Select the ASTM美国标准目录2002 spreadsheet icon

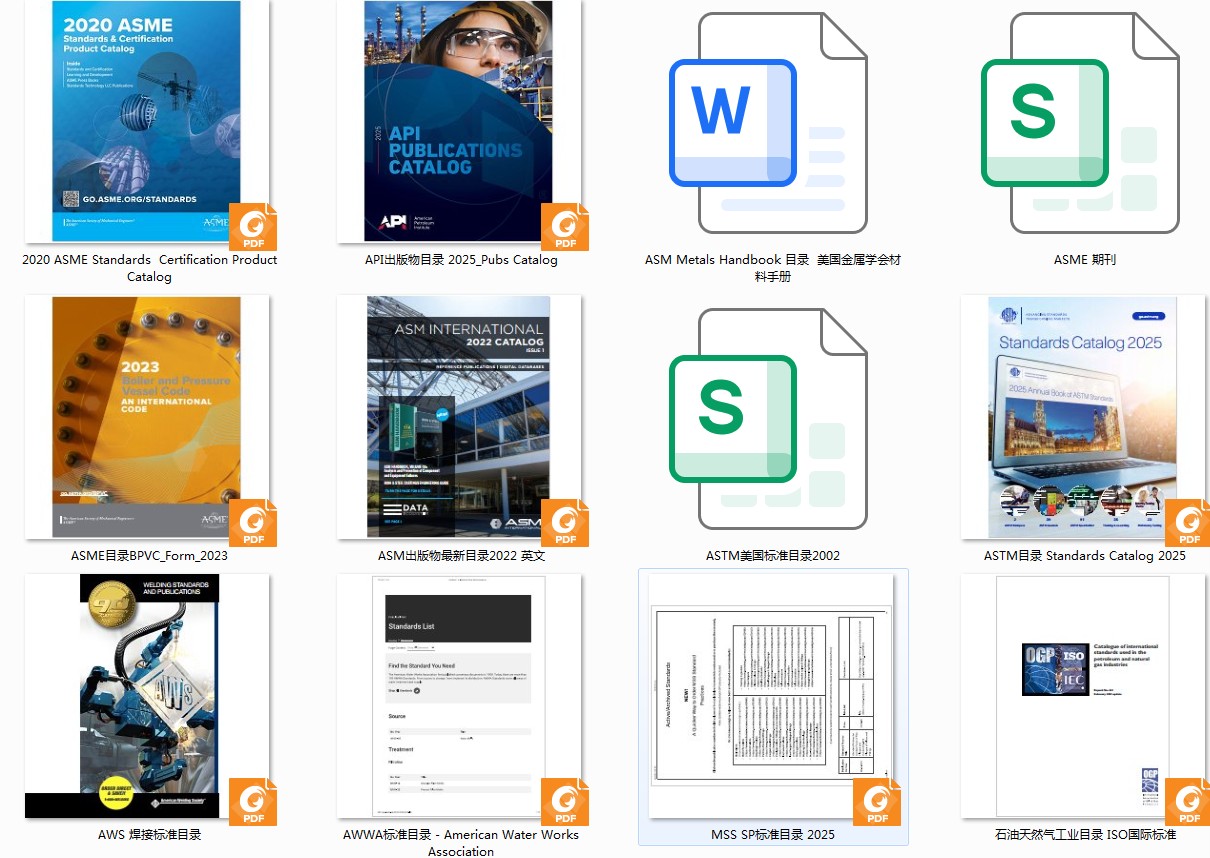(768, 419)
